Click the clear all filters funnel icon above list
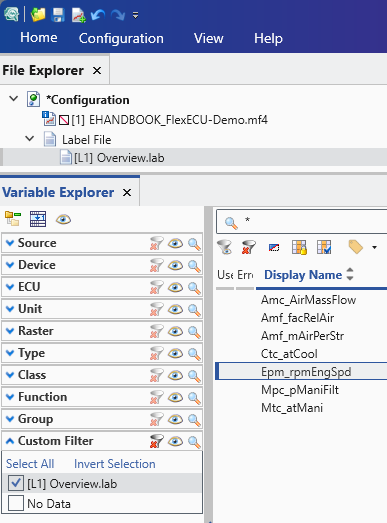 click(x=249, y=247)
